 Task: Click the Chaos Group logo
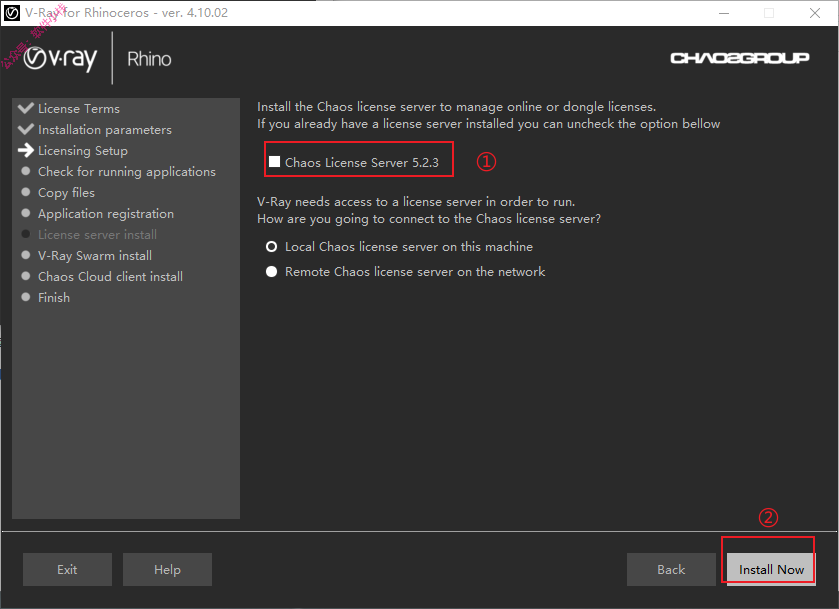(x=739, y=58)
